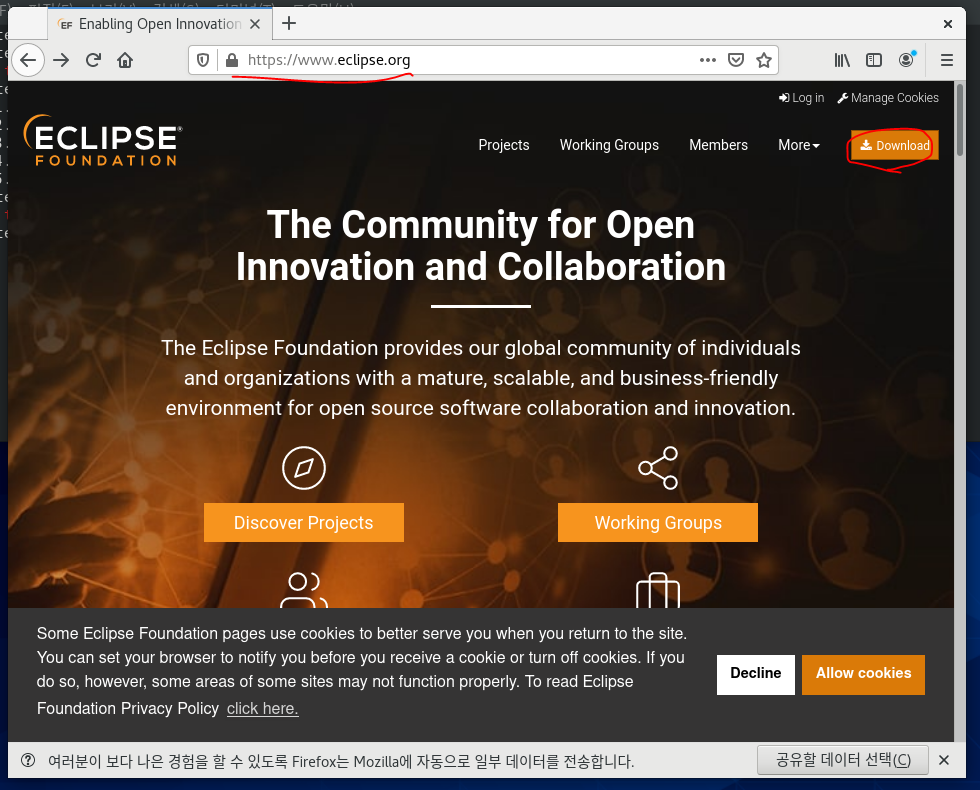Open Manage Cookies settings

pyautogui.click(x=888, y=98)
